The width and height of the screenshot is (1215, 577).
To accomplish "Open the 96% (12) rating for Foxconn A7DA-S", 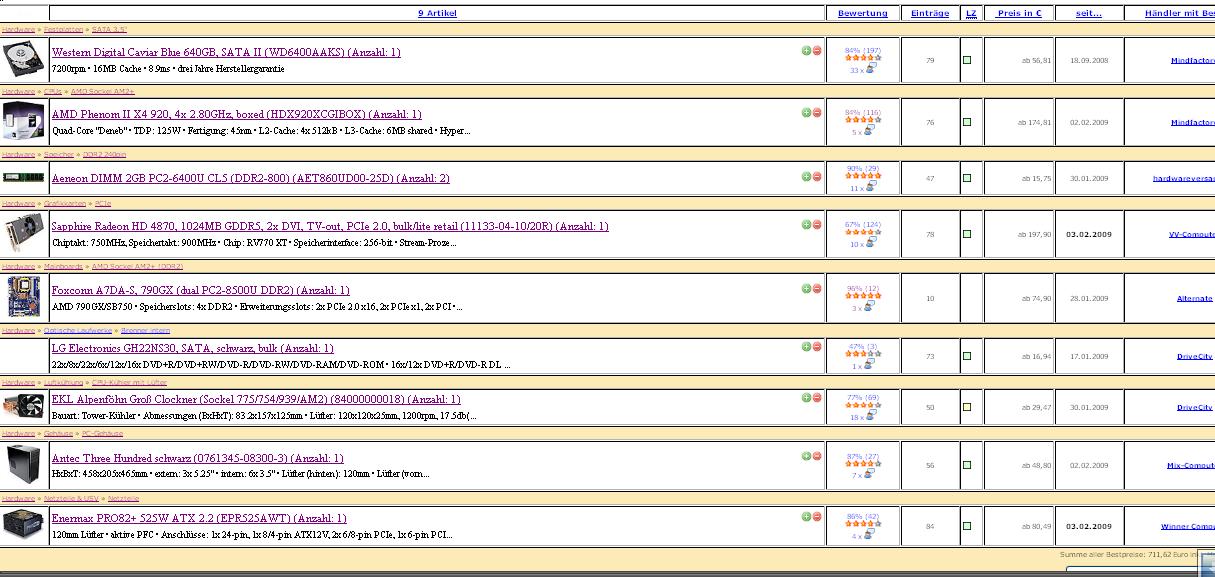I will pos(862,288).
